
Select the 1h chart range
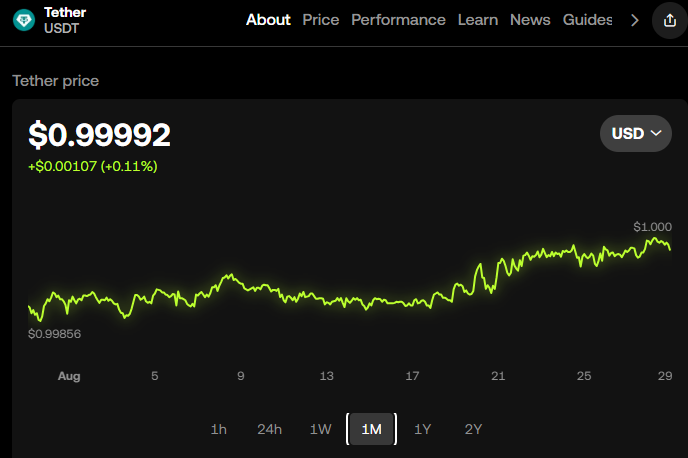point(219,429)
